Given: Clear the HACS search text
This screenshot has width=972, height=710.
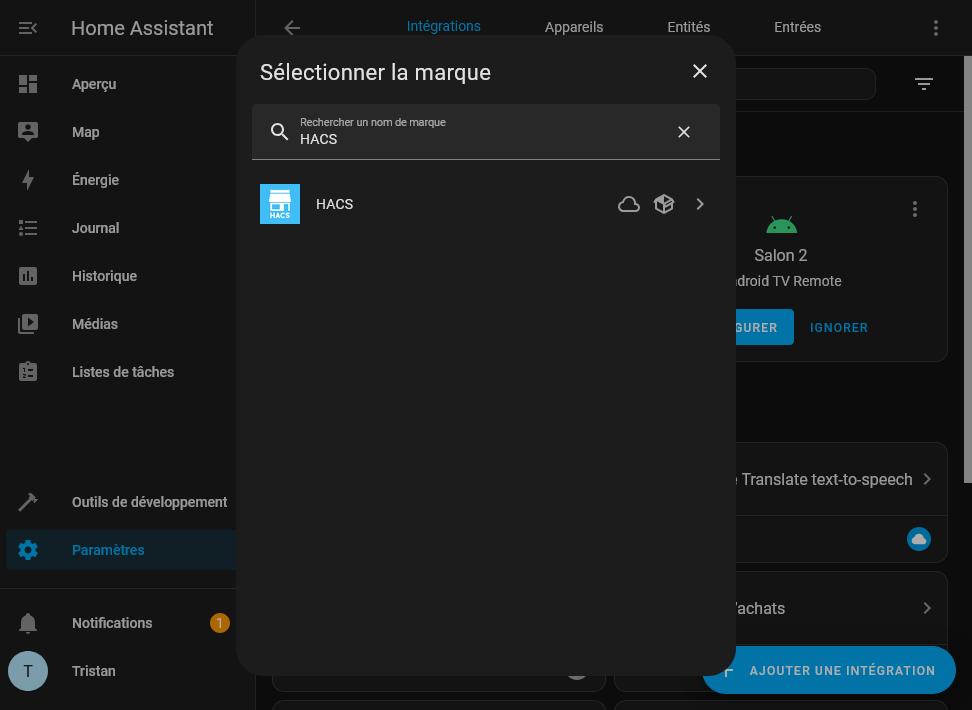Looking at the screenshot, I should click(x=684, y=132).
